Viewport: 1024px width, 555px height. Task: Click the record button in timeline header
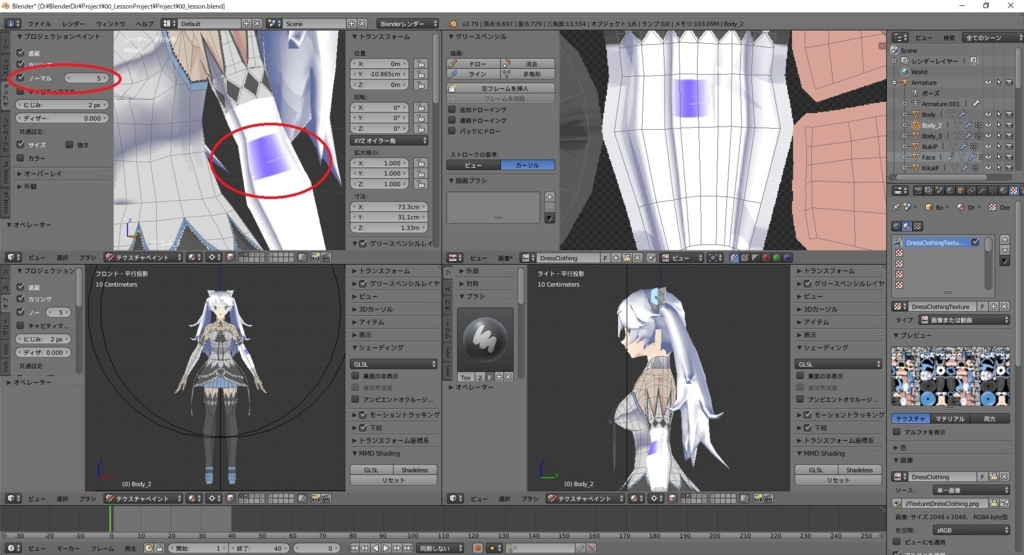(477, 548)
